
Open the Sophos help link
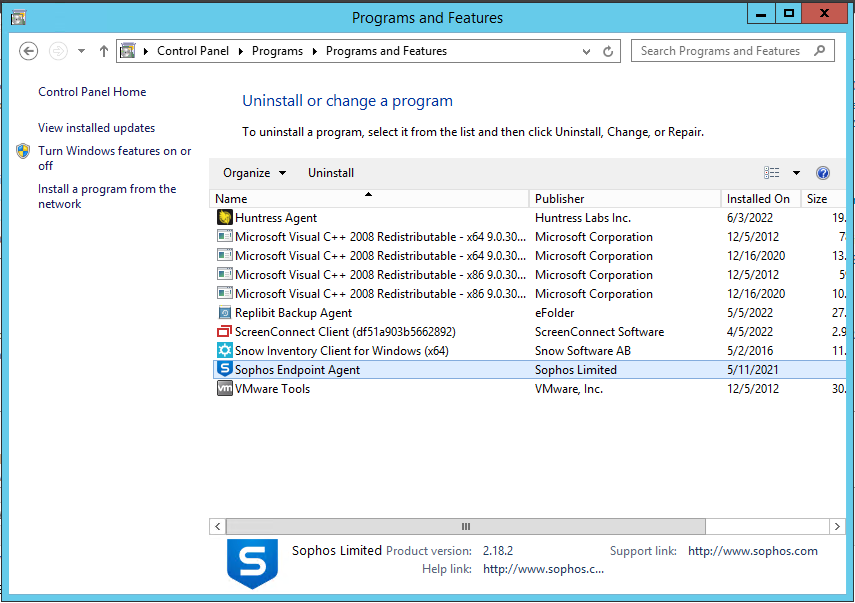click(543, 569)
